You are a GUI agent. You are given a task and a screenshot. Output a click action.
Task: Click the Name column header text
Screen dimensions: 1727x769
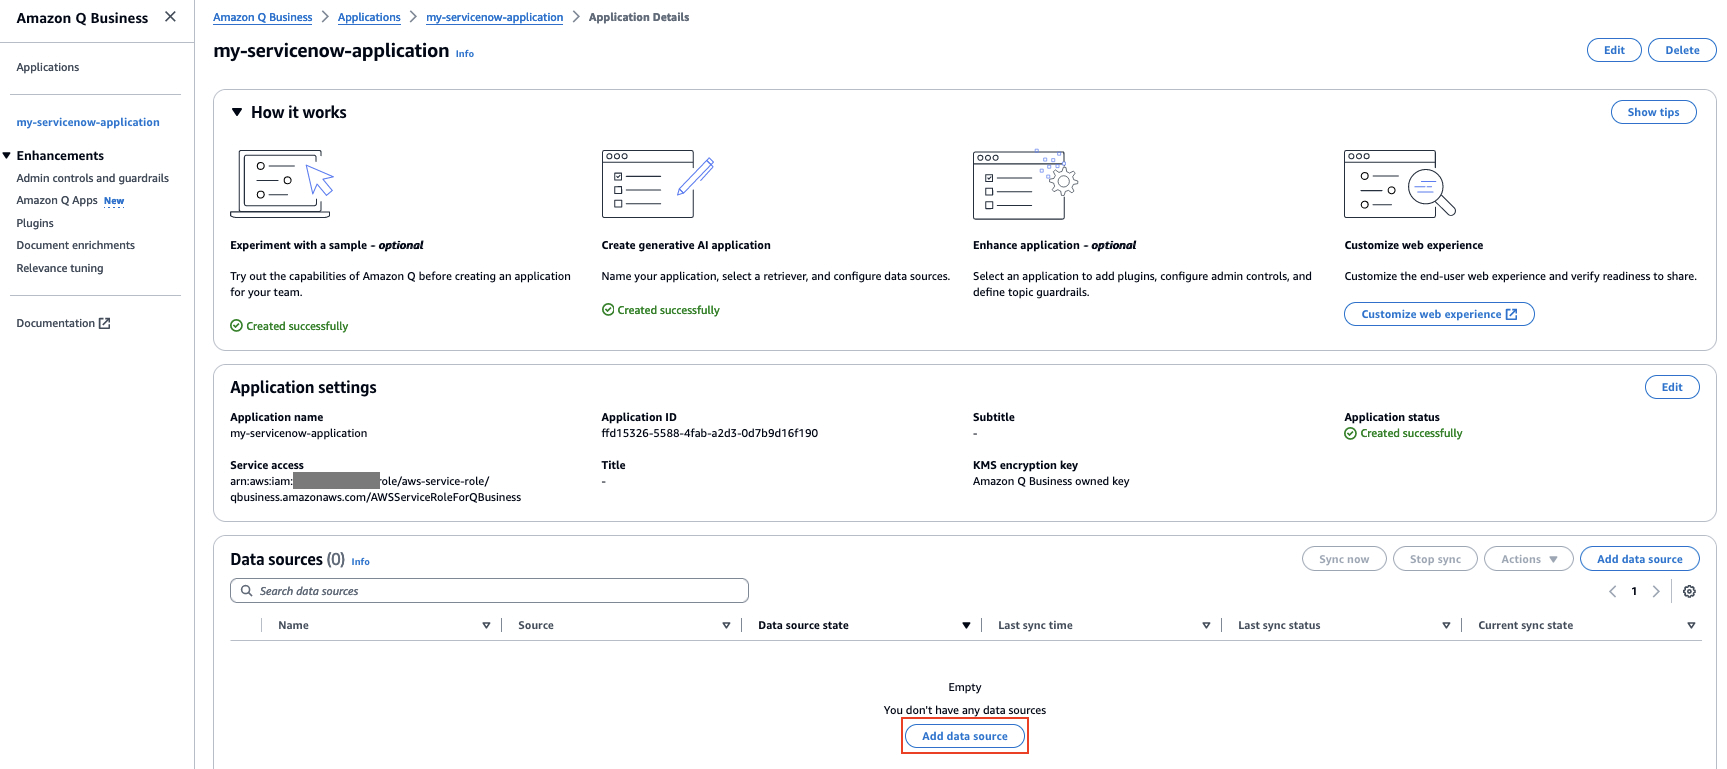[x=293, y=626]
